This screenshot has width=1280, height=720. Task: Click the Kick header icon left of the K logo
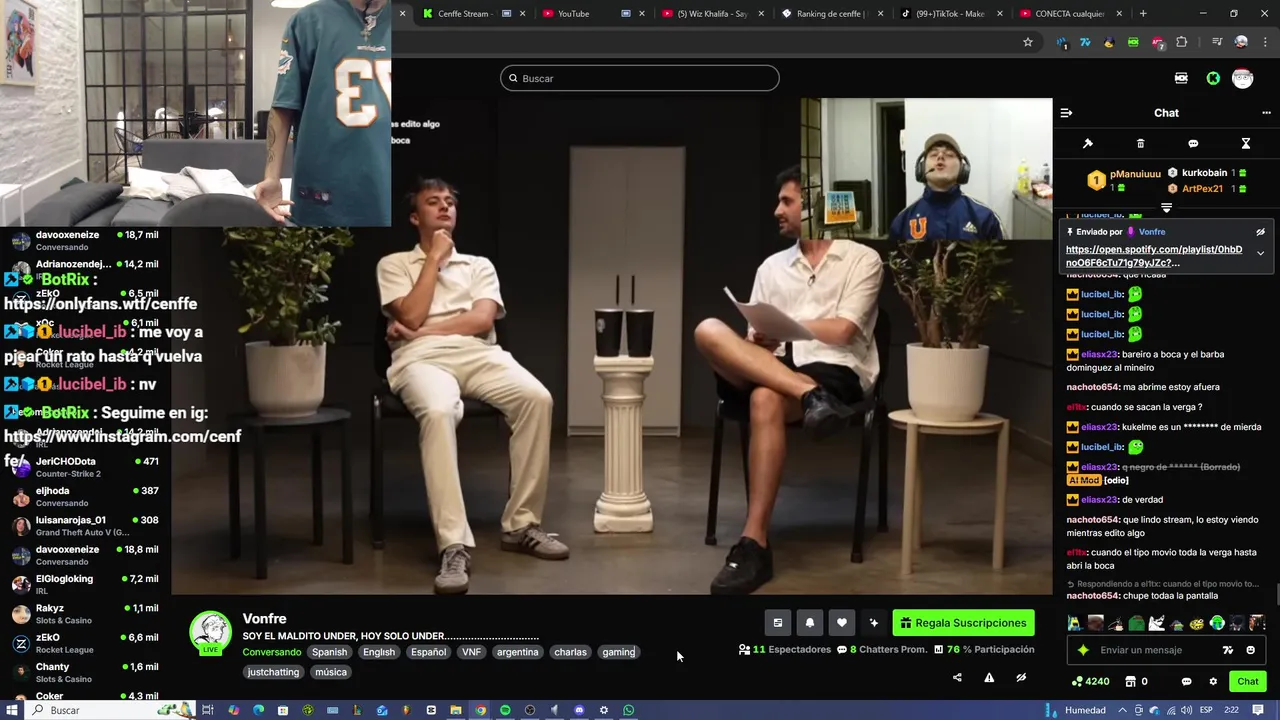[x=1181, y=78]
